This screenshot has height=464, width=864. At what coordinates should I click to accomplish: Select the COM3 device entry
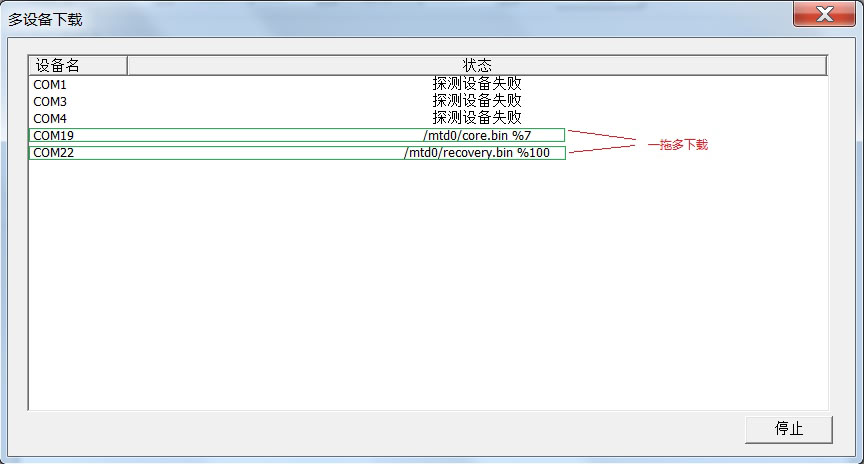(x=50, y=101)
